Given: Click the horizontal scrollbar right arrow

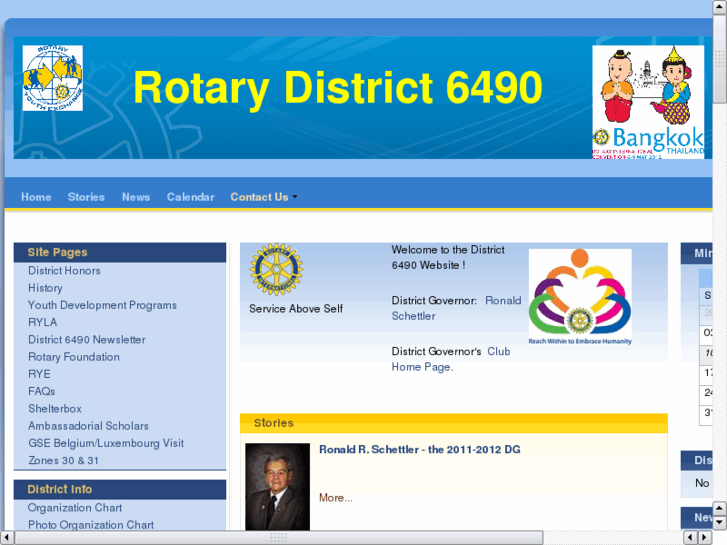Looking at the screenshot, I should click(705, 538).
